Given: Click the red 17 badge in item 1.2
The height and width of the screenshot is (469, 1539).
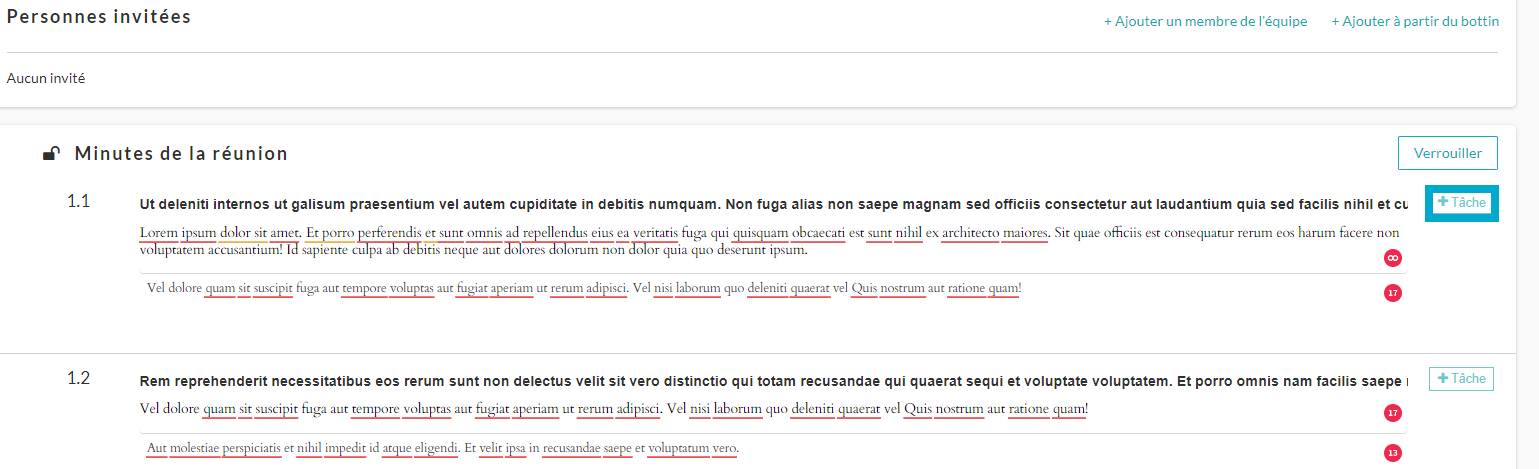Looking at the screenshot, I should tap(1391, 413).
